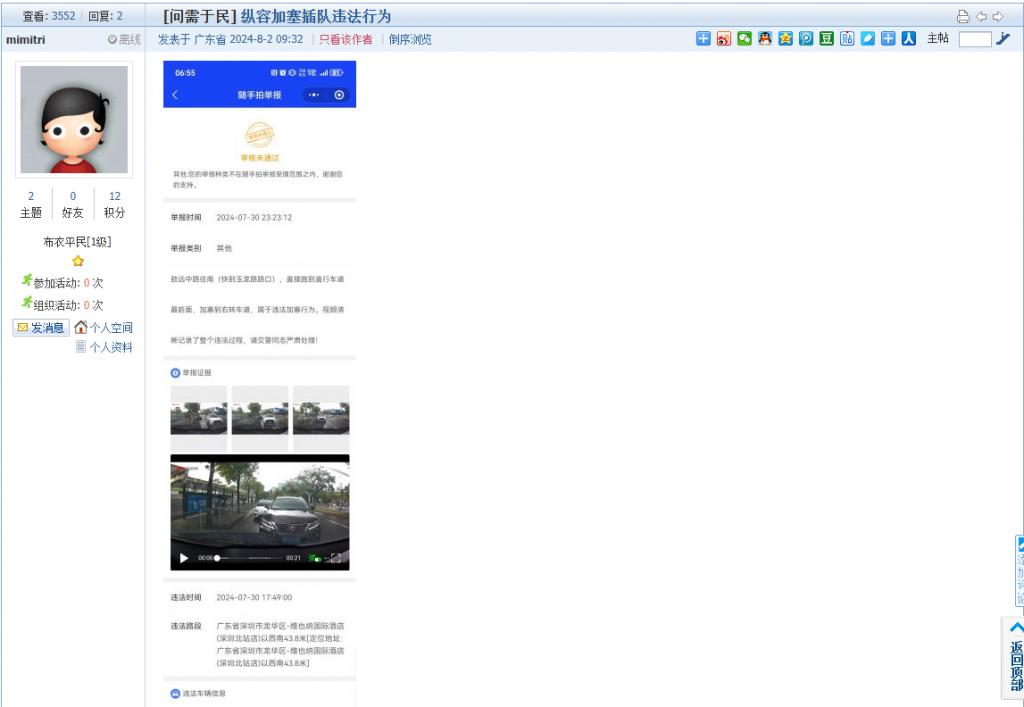Share post via QQ penguin icon
This screenshot has width=1024, height=707.
click(x=765, y=39)
